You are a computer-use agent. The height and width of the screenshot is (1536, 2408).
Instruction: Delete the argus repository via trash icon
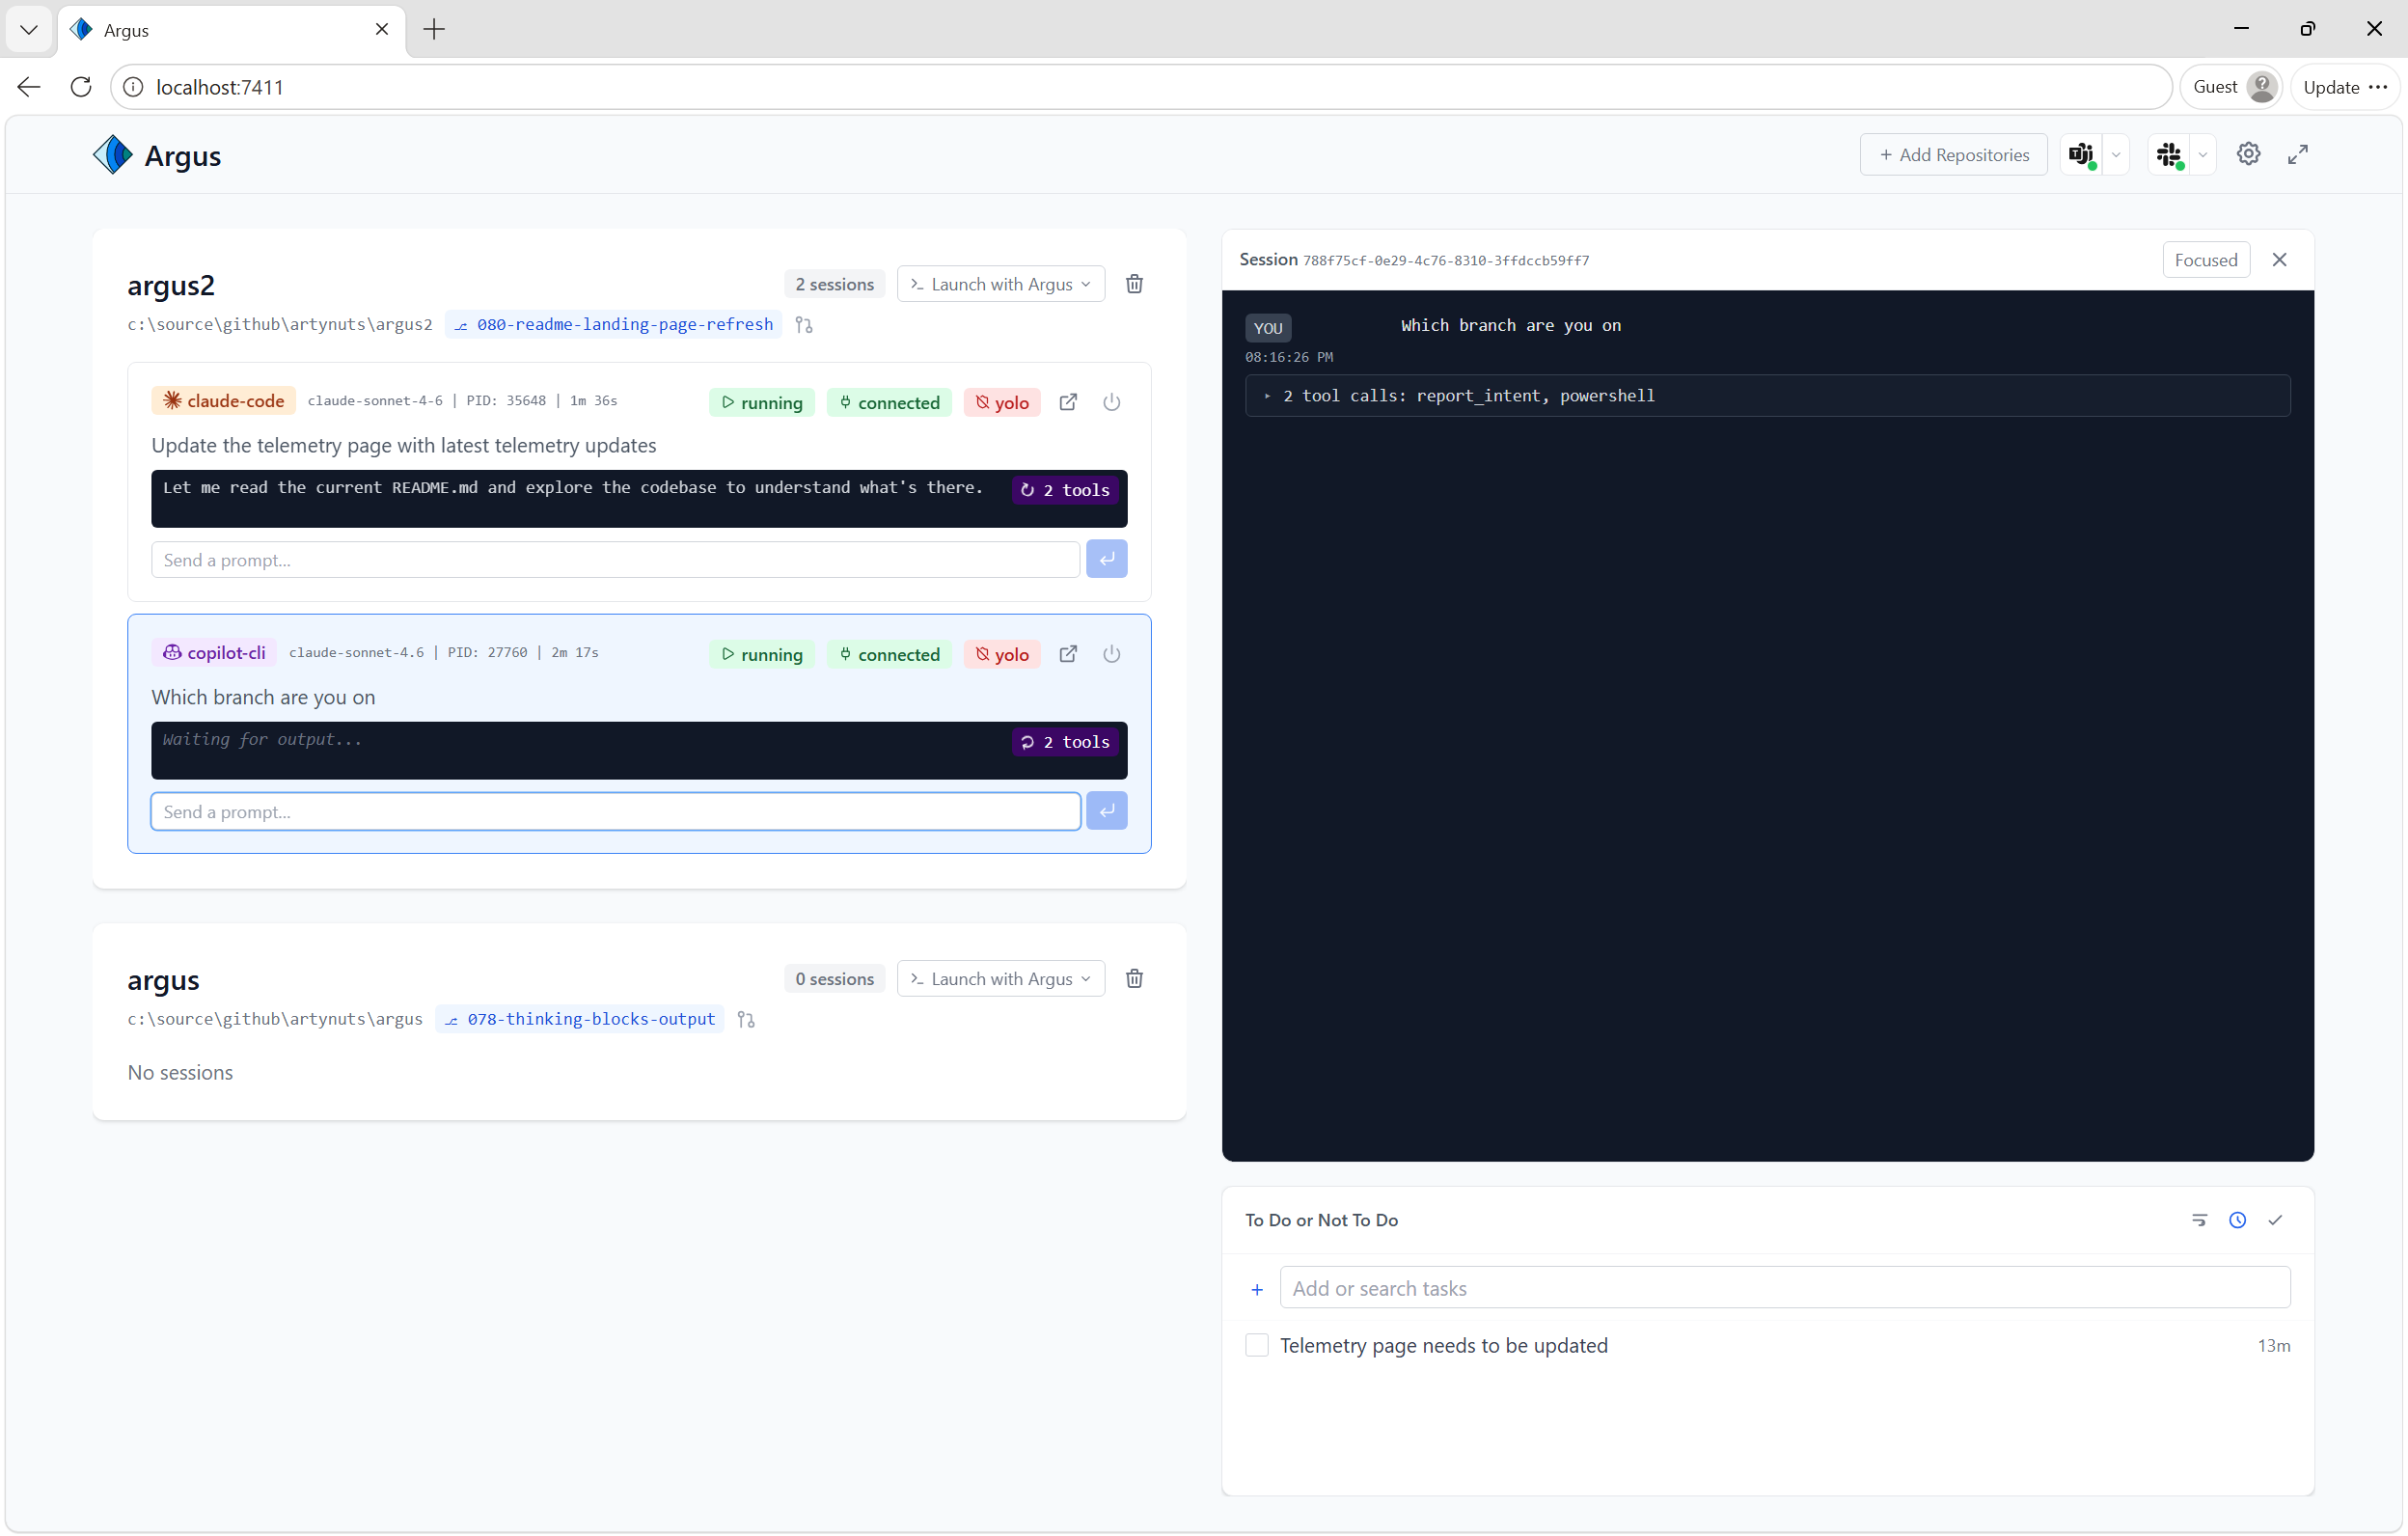pyautogui.click(x=1134, y=979)
